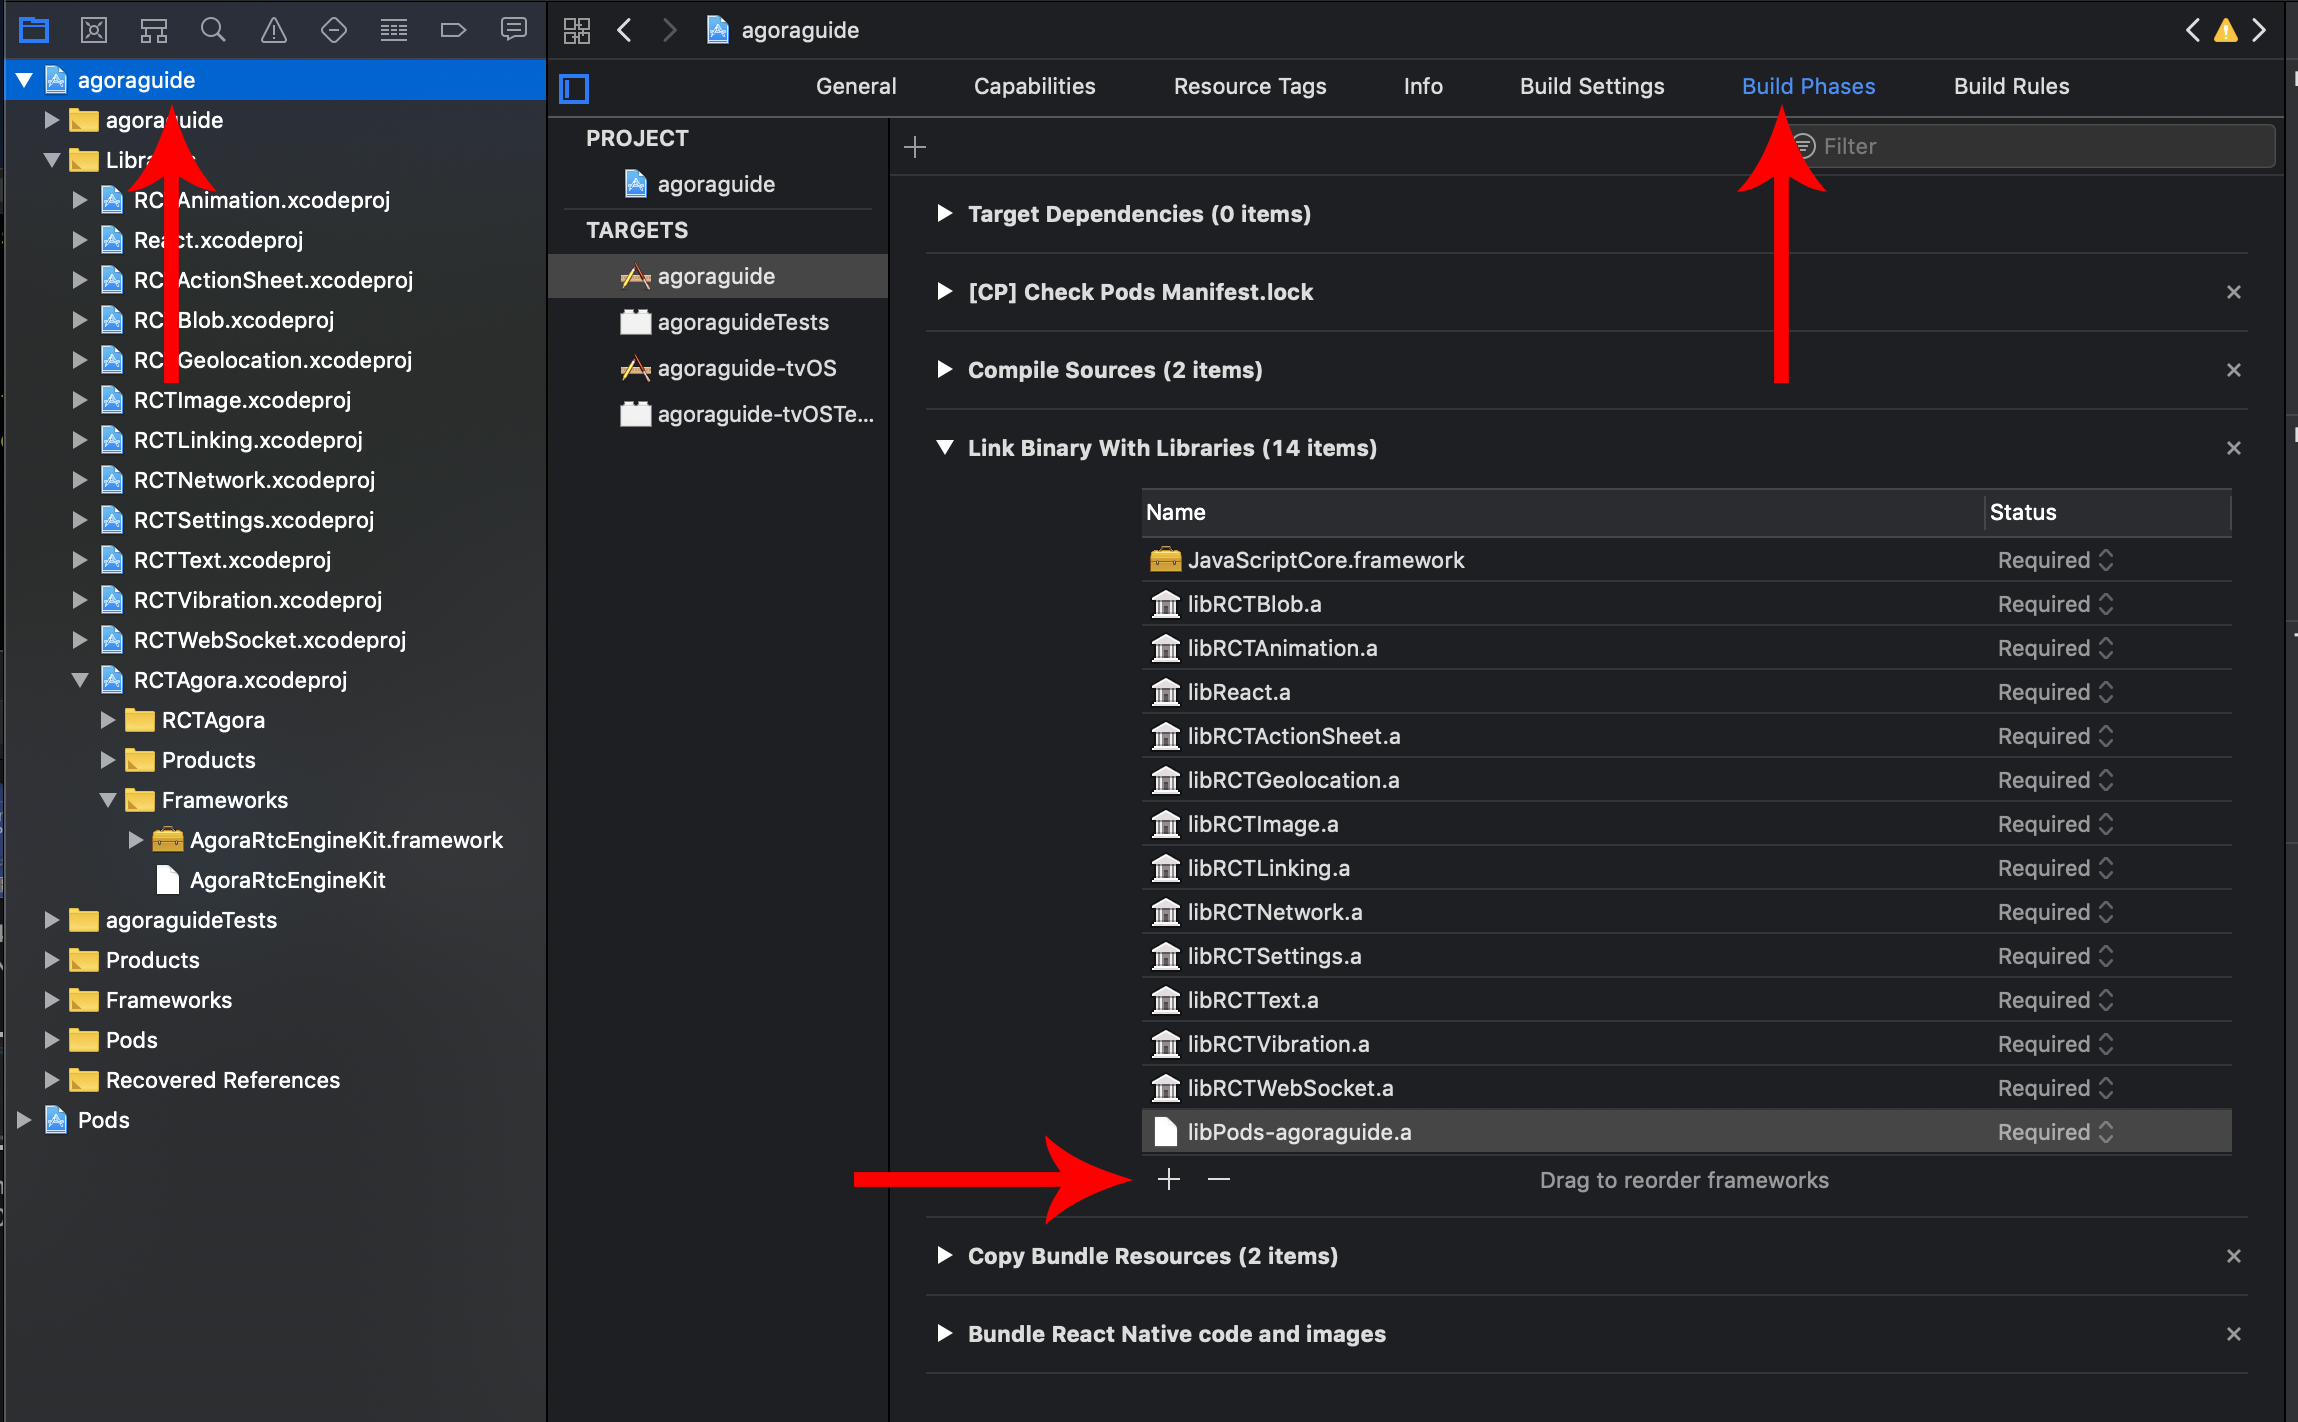Expand the AgoraRtcEngineKit.framework item
This screenshot has width=2298, height=1422.
point(136,840)
